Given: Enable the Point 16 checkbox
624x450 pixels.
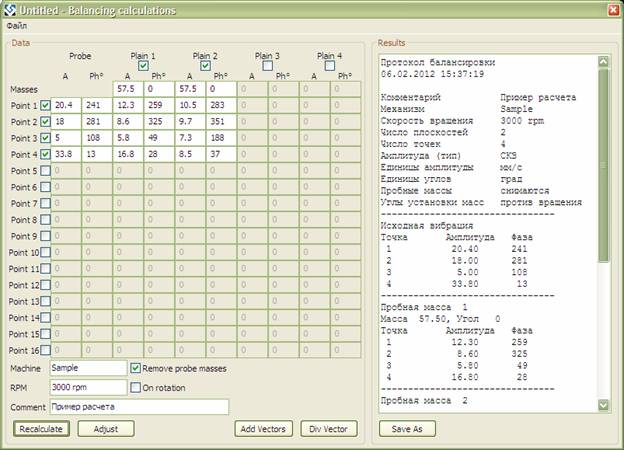Looking at the screenshot, I should click(x=45, y=350).
